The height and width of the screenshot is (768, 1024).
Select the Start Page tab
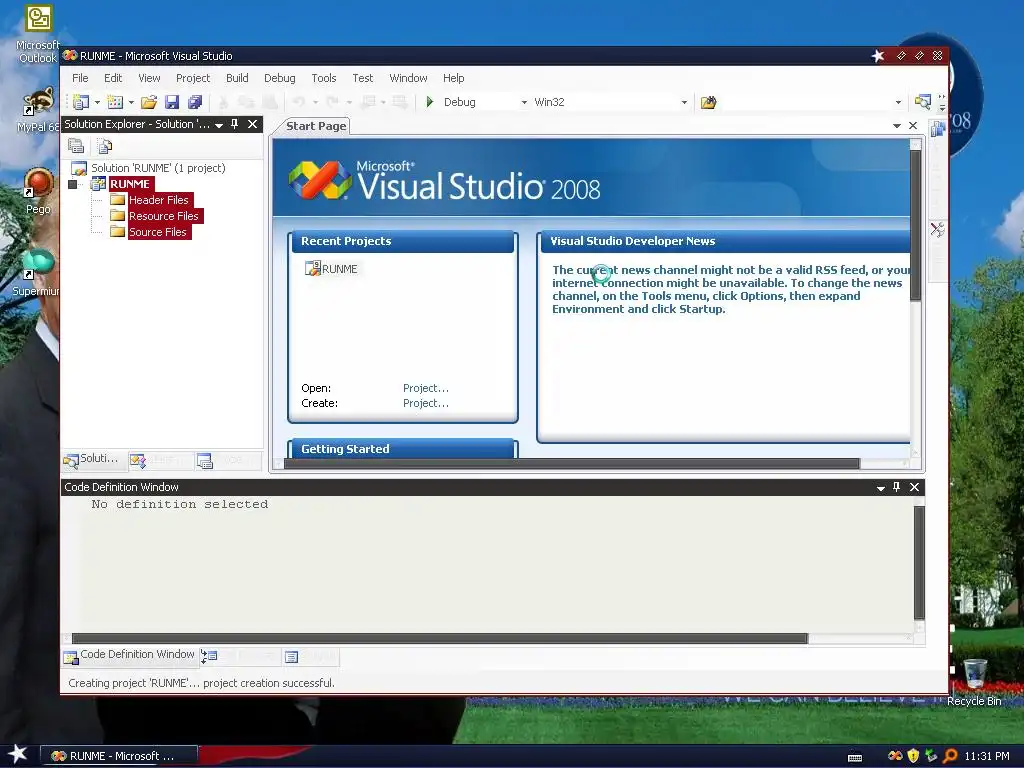pyautogui.click(x=316, y=126)
